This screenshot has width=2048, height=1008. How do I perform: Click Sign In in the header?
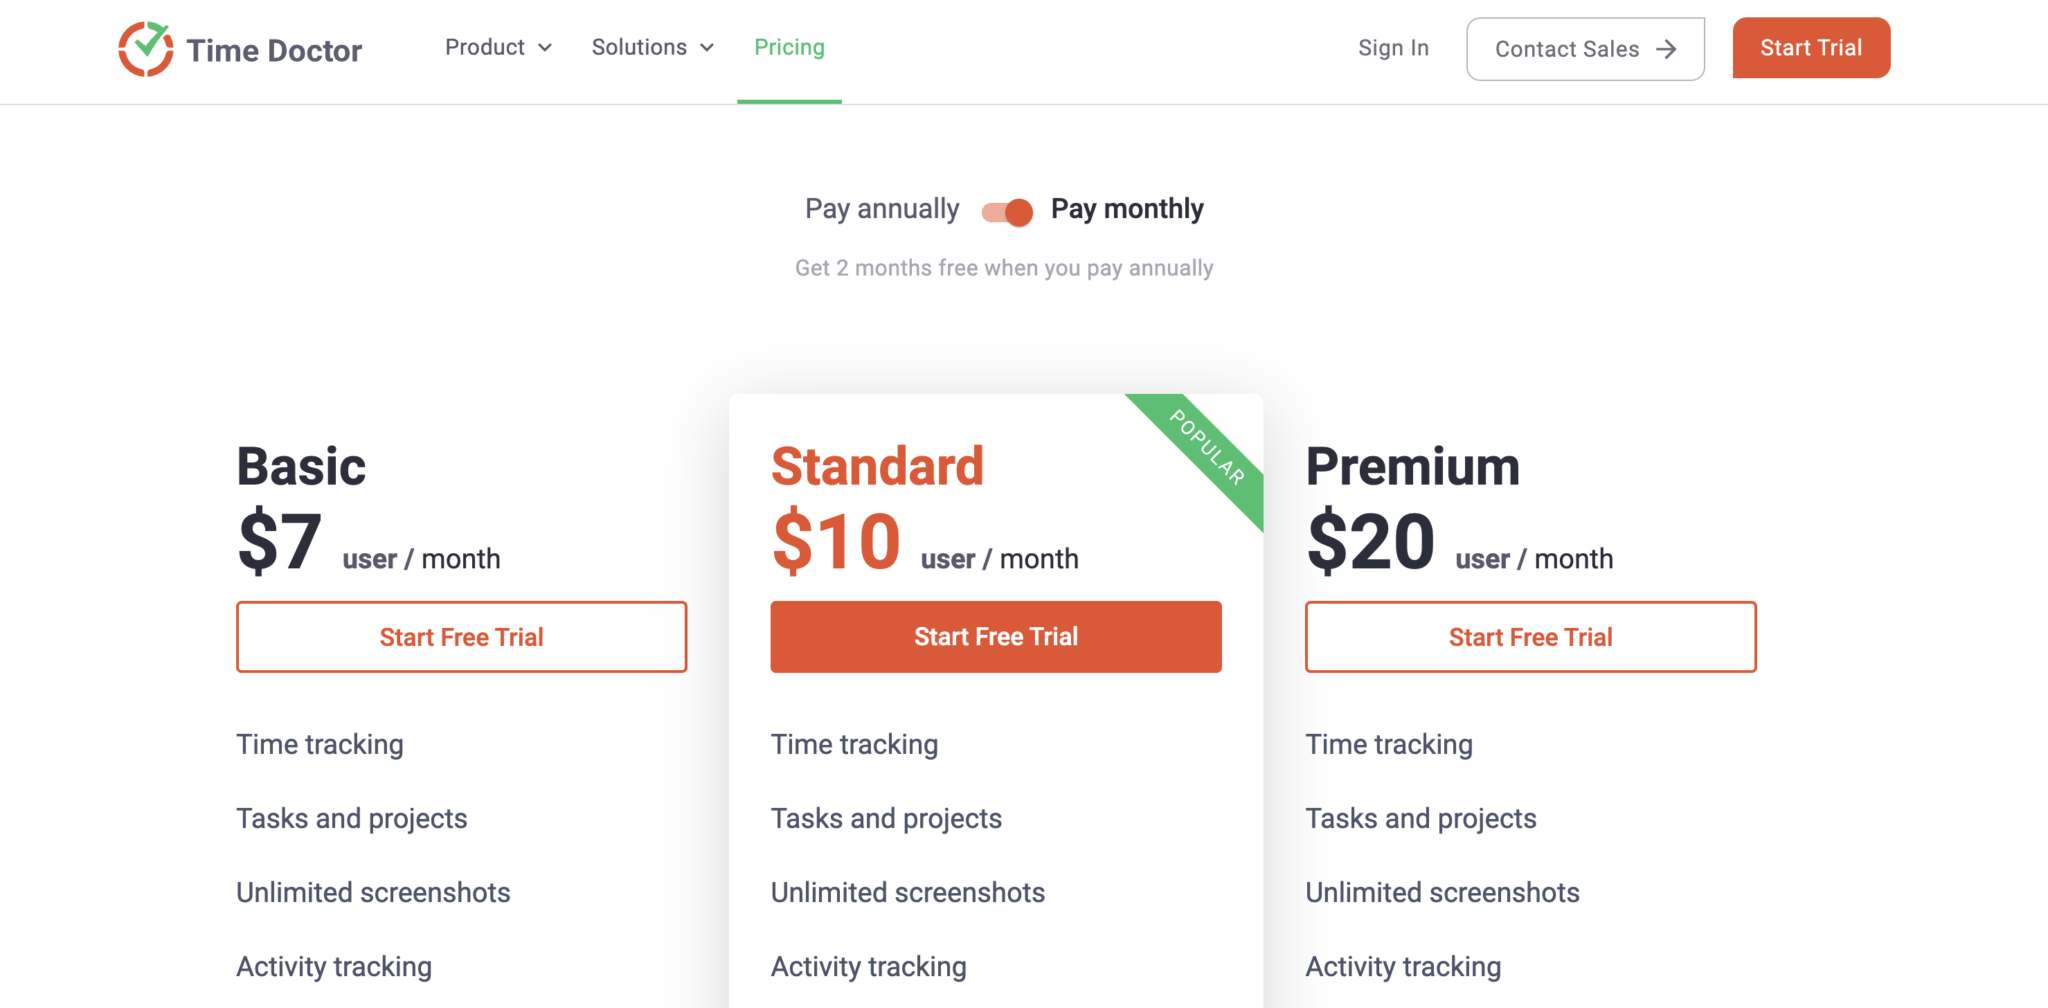pyautogui.click(x=1393, y=48)
